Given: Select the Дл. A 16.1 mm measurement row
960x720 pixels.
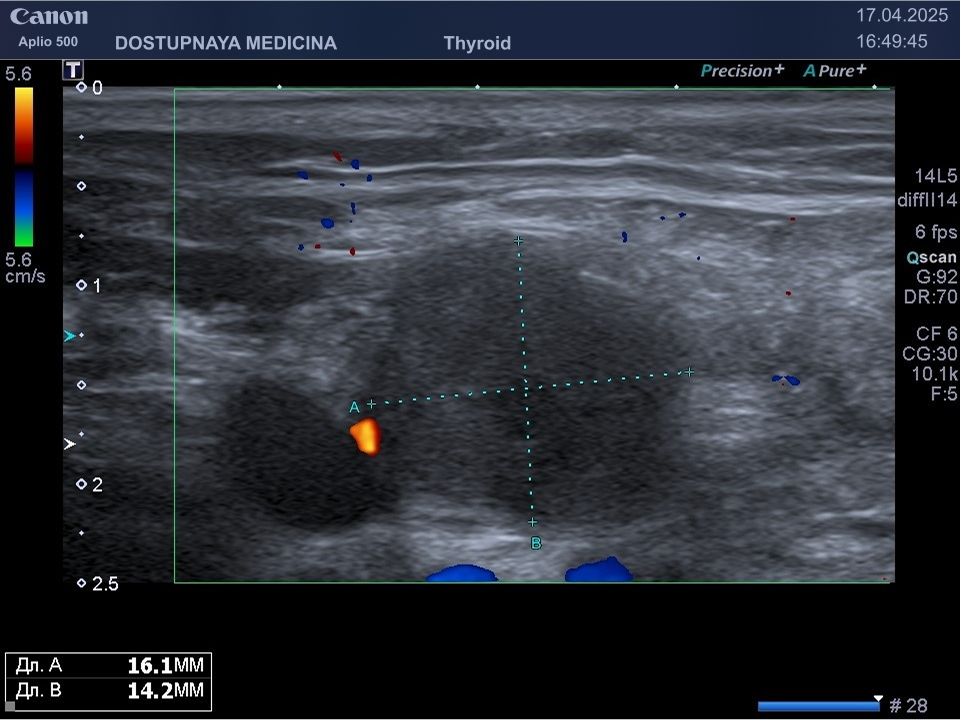Looking at the screenshot, I should pyautogui.click(x=109, y=666).
